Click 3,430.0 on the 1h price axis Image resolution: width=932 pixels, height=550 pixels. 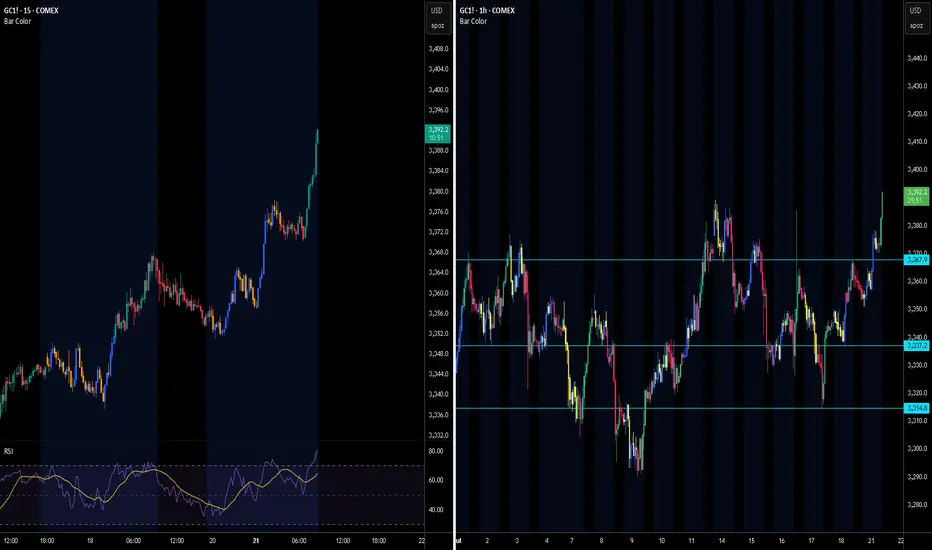click(917, 86)
